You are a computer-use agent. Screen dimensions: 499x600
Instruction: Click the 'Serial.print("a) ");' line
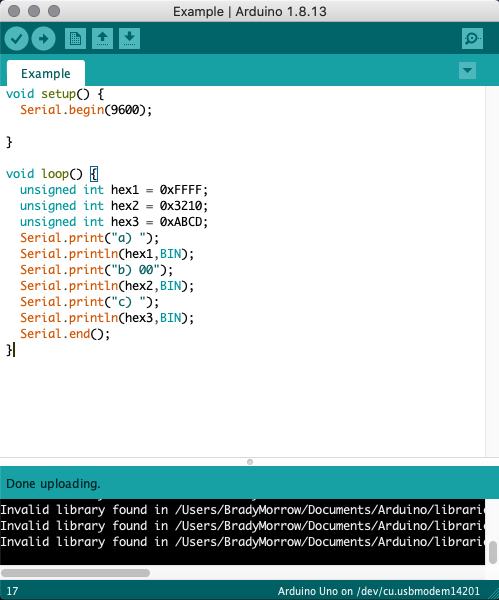[x=90, y=238]
